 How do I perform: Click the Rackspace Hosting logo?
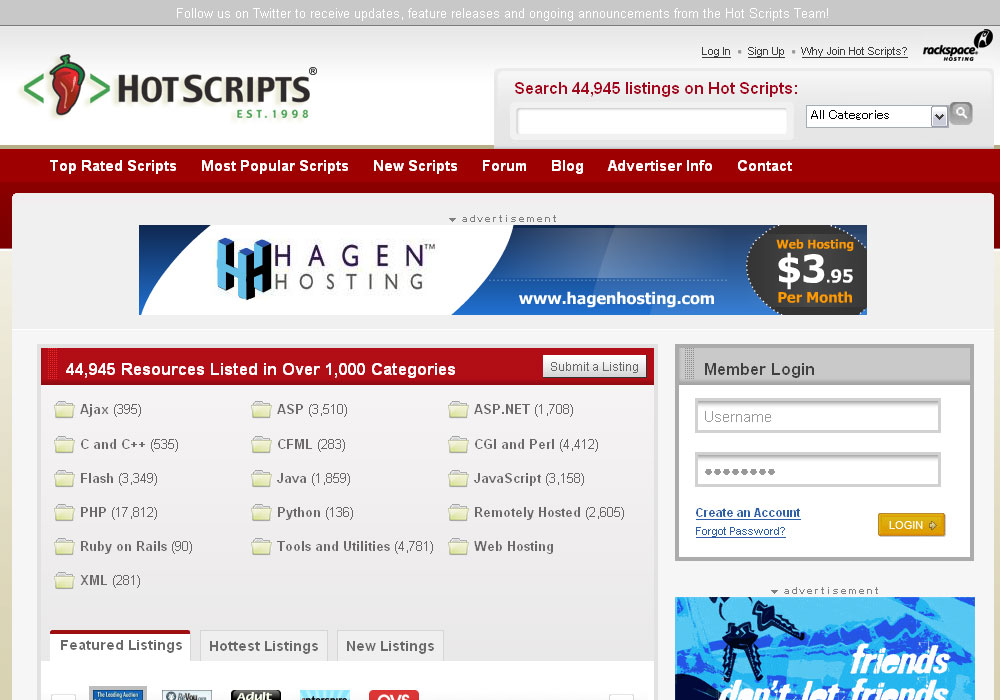[x=957, y=46]
